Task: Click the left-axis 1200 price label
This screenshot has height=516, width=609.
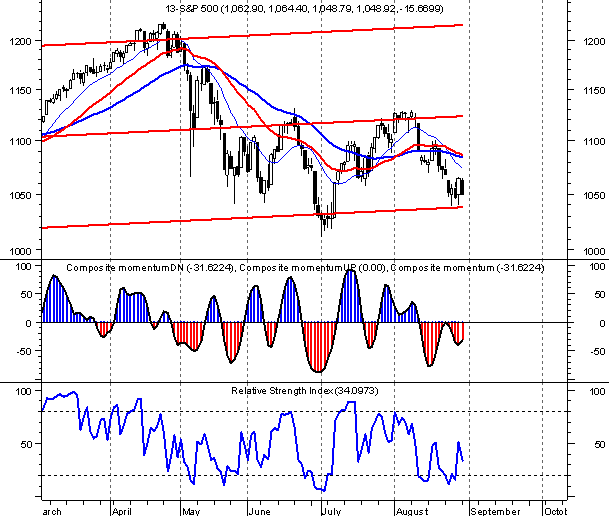Action: 20,41
